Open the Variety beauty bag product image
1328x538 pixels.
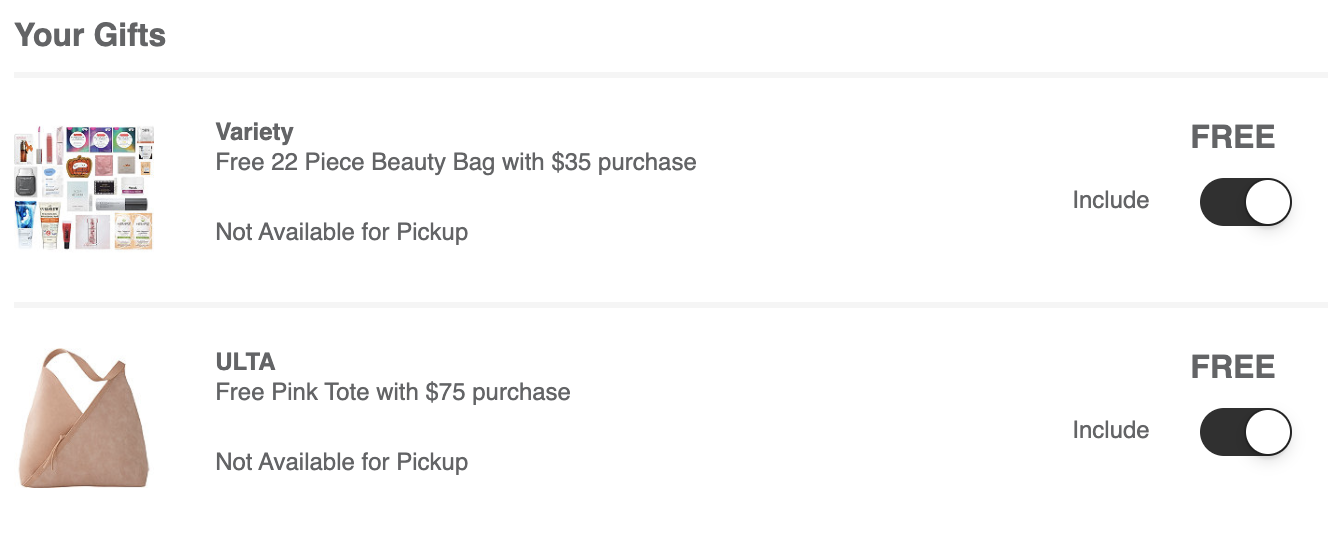click(84, 188)
